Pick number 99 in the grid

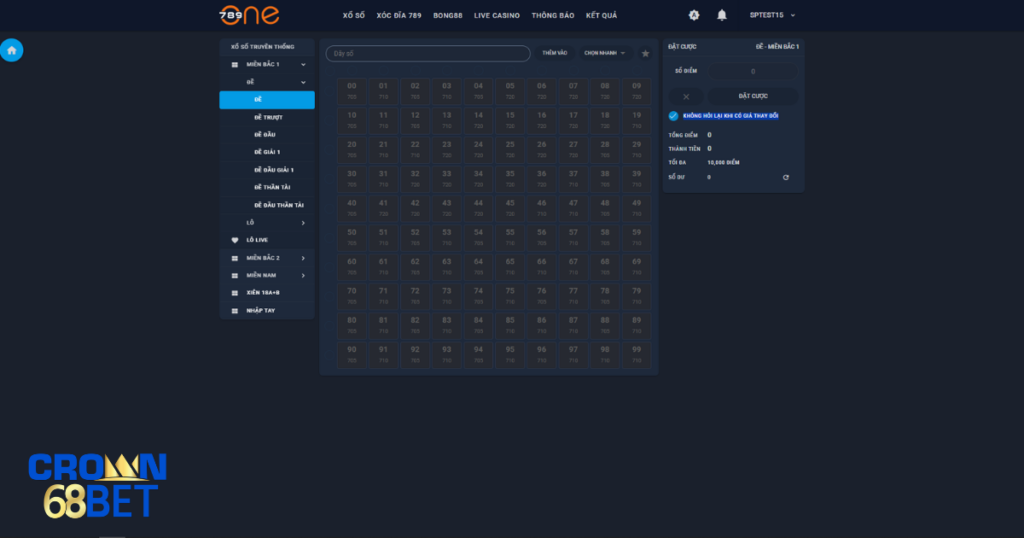(x=637, y=355)
